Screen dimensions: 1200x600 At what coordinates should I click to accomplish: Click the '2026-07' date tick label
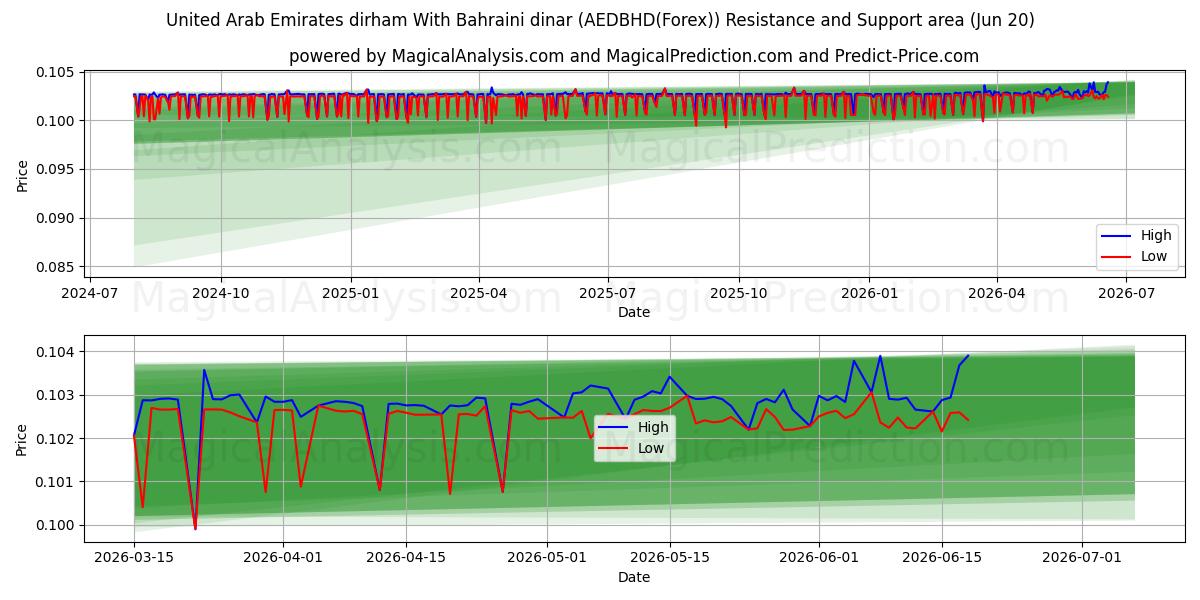(x=1127, y=294)
